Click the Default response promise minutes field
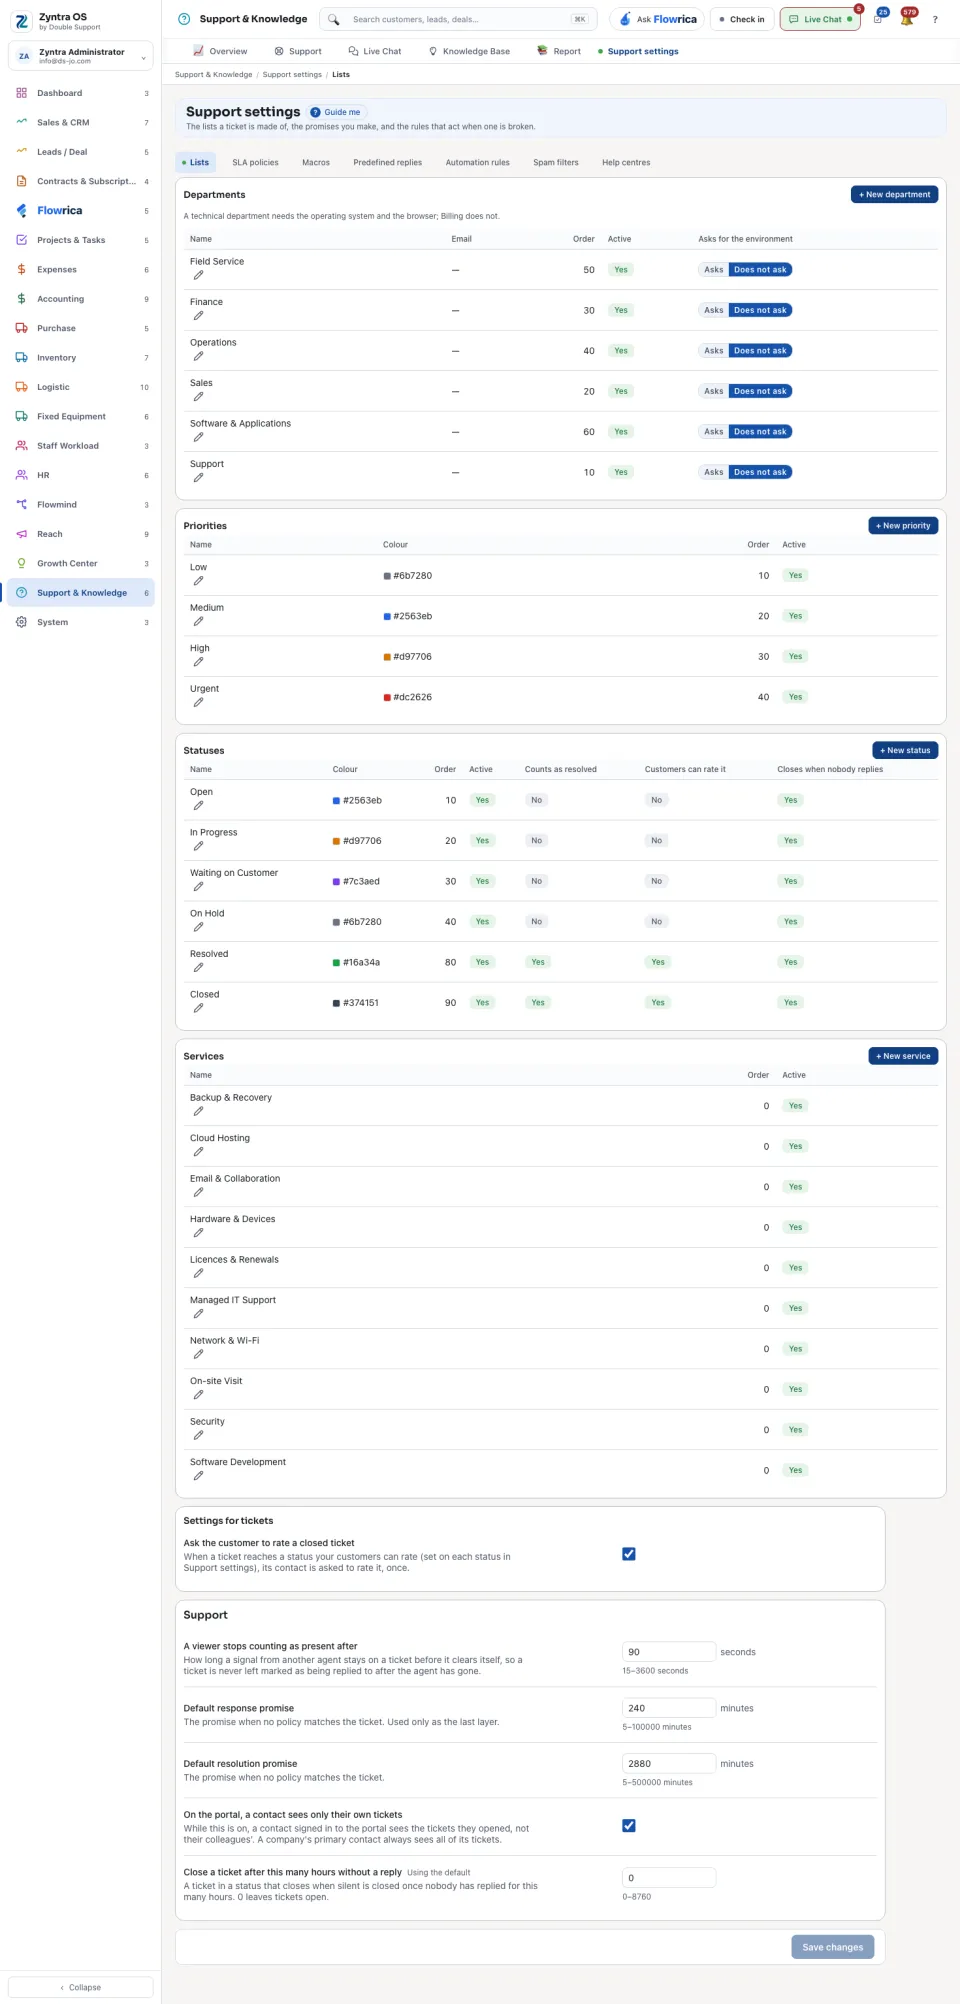This screenshot has width=960, height=2004. tap(669, 1708)
